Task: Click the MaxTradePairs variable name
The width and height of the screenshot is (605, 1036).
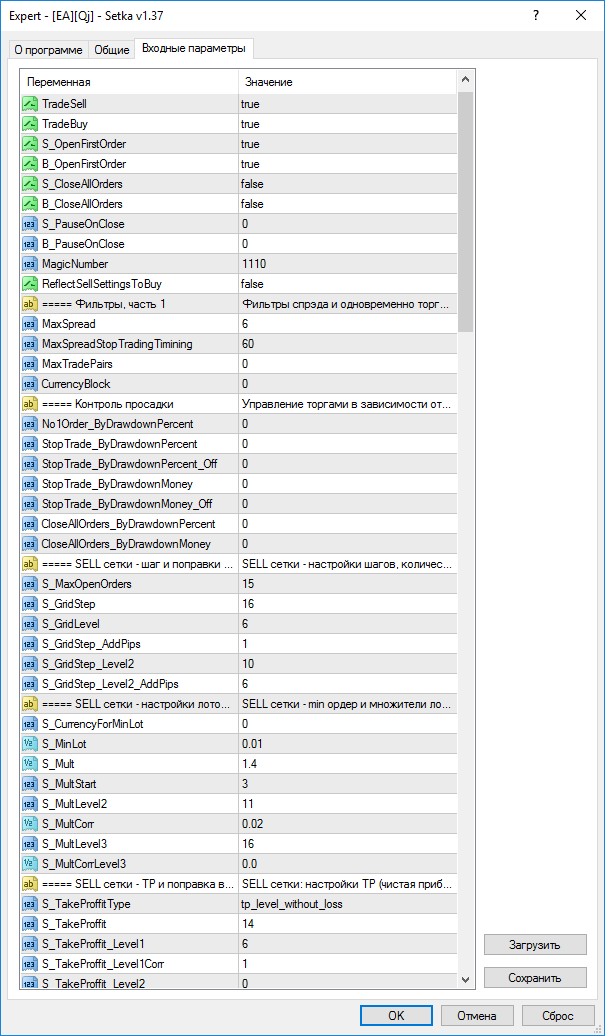Action: tap(75, 364)
